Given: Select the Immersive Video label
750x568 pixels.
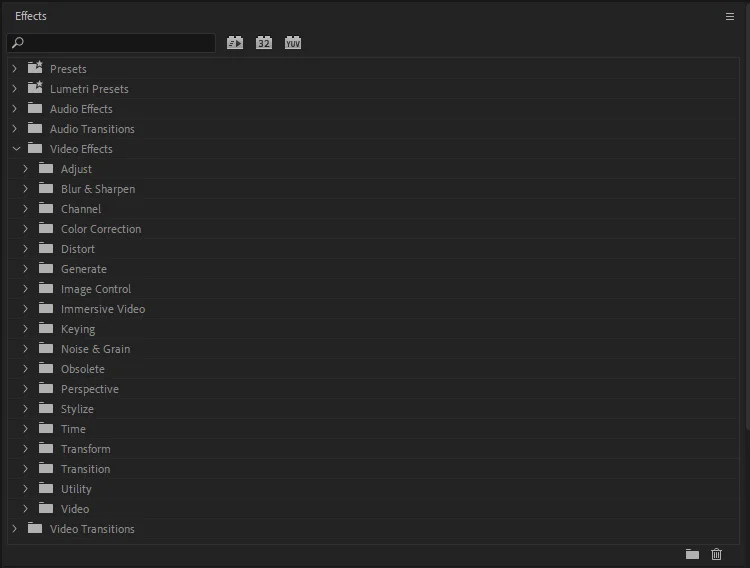Looking at the screenshot, I should [x=103, y=309].
